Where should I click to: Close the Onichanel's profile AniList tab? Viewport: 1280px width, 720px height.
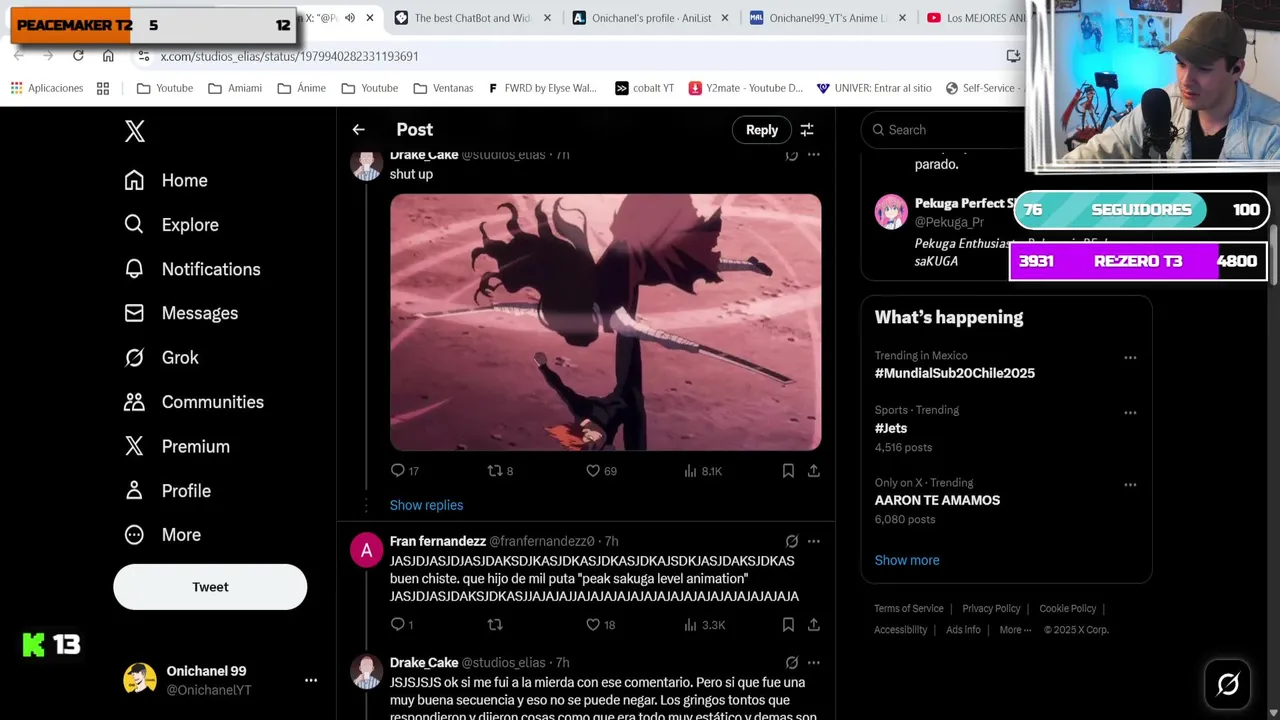725,18
